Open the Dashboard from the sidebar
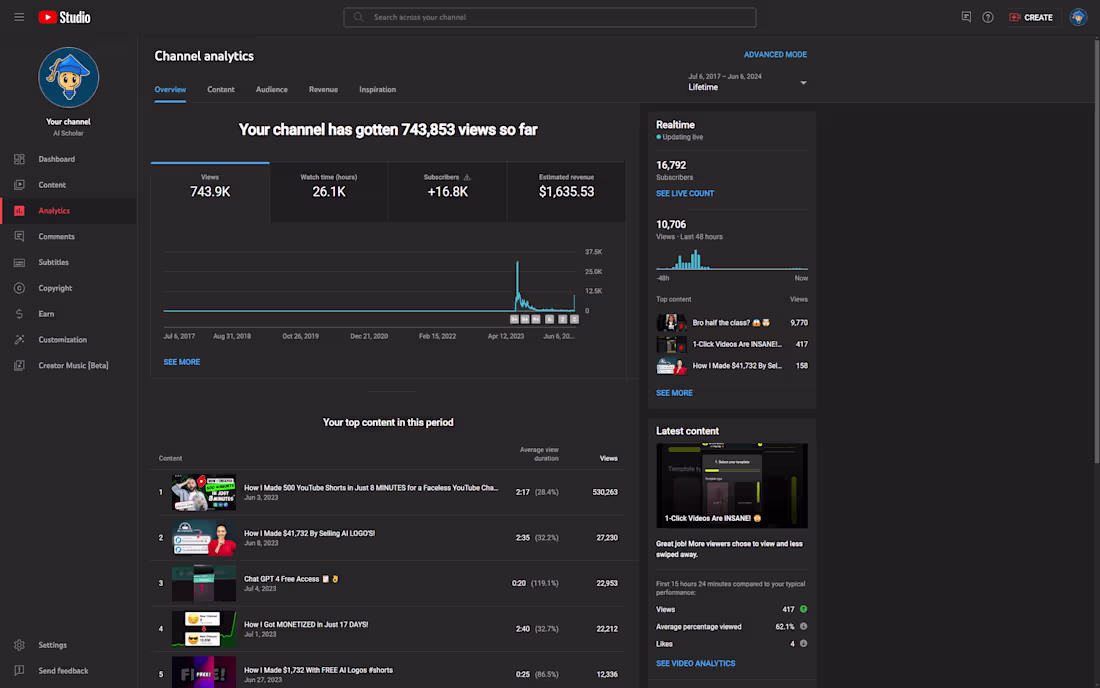Viewport: 1100px width, 688px height. pos(57,158)
